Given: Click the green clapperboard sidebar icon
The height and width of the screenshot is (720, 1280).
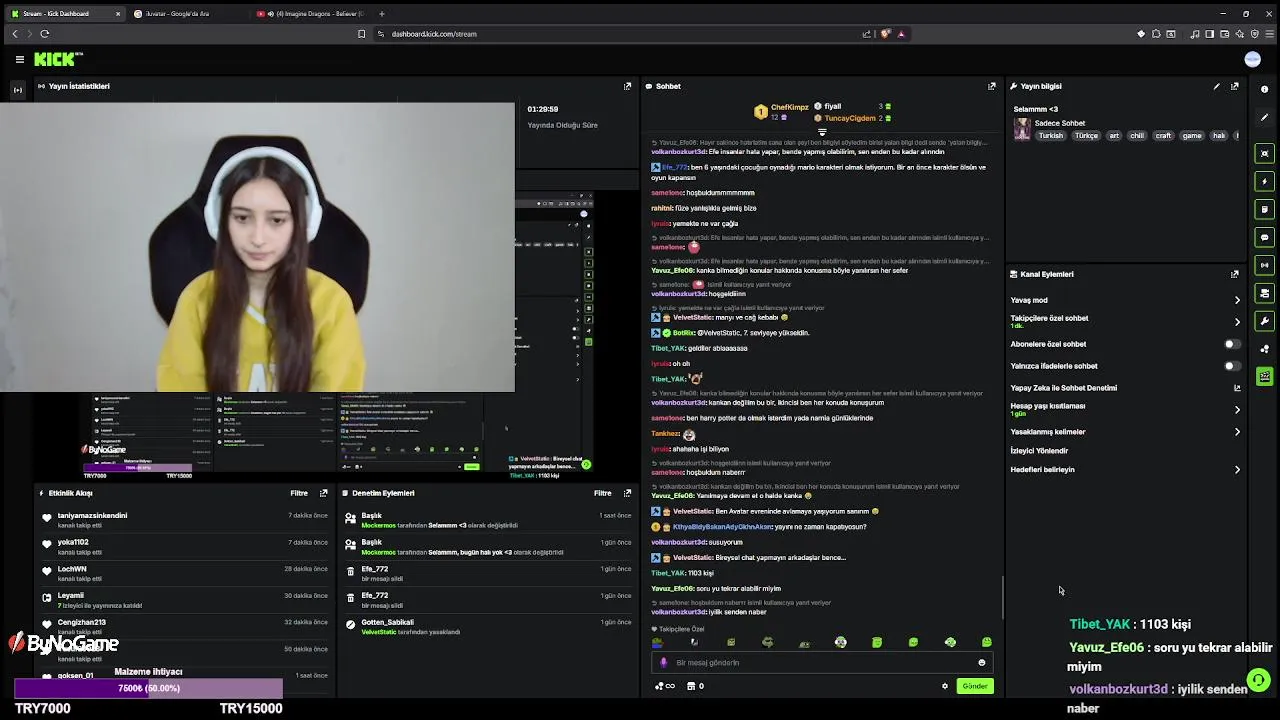Looking at the screenshot, I should point(1265,377).
